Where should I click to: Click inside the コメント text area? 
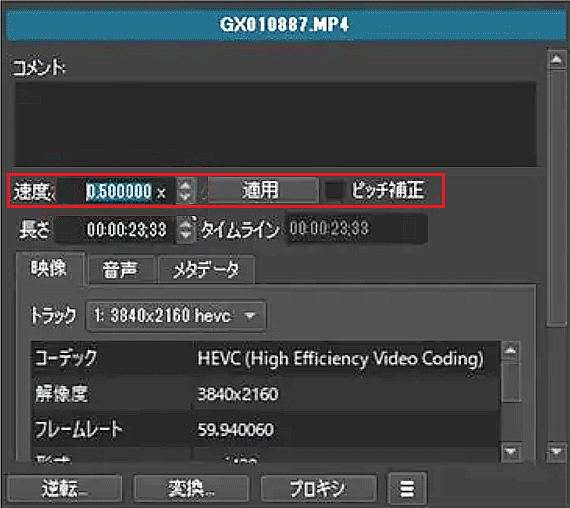275,125
